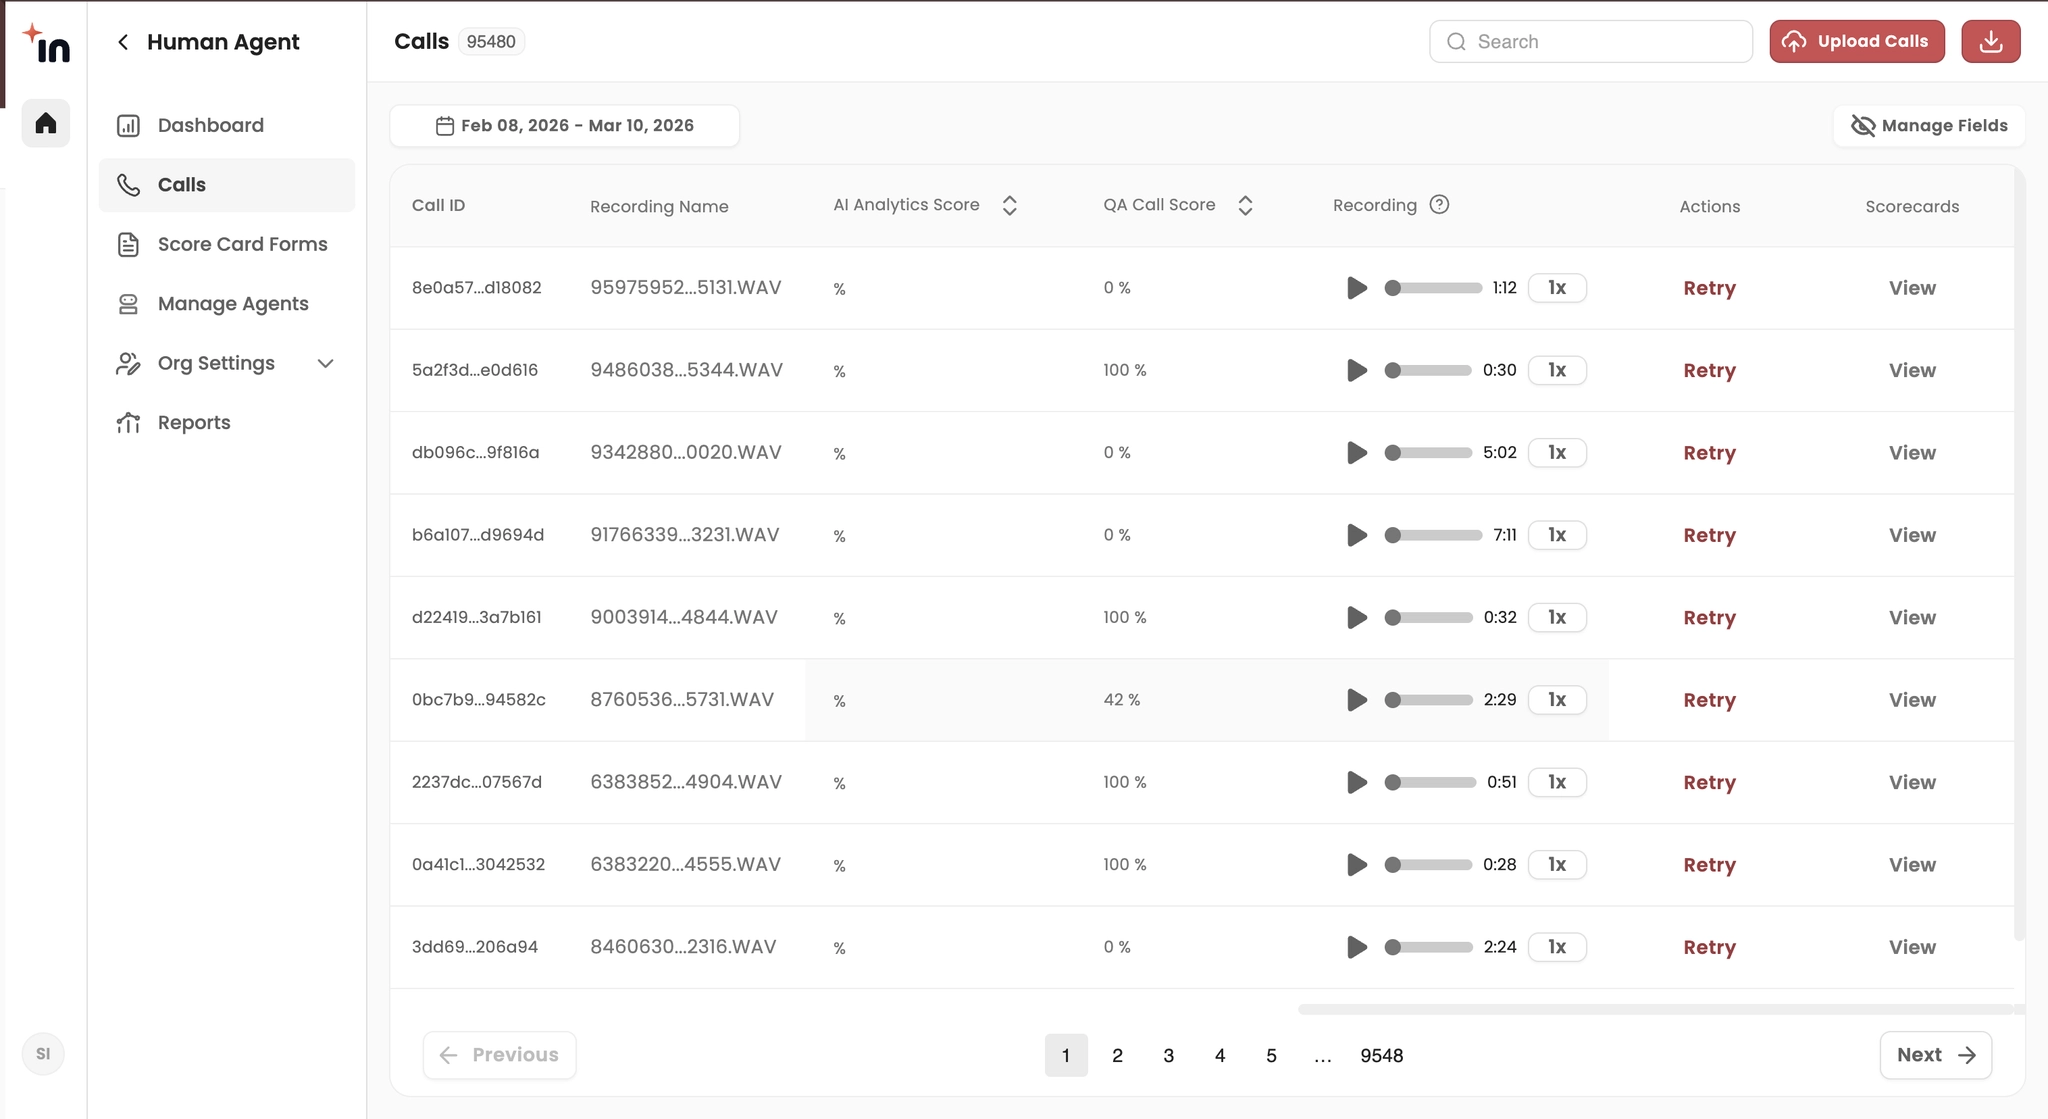Click the Recording help question-mark icon
This screenshot has height=1119, width=2048.
pyautogui.click(x=1439, y=205)
